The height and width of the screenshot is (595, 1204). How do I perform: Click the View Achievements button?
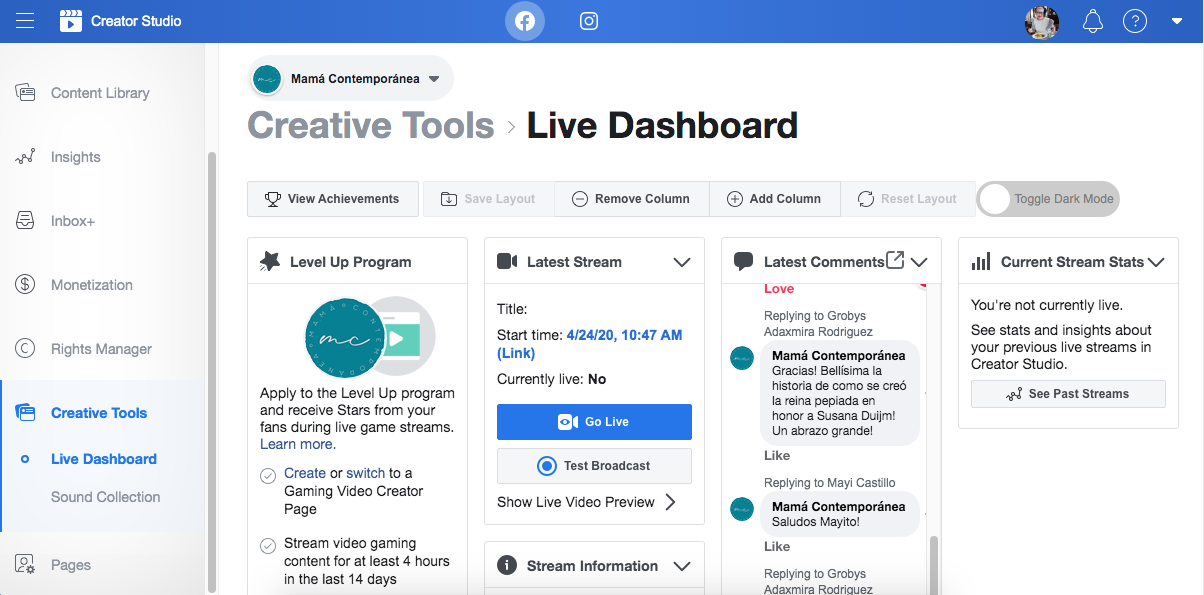pyautogui.click(x=331, y=199)
